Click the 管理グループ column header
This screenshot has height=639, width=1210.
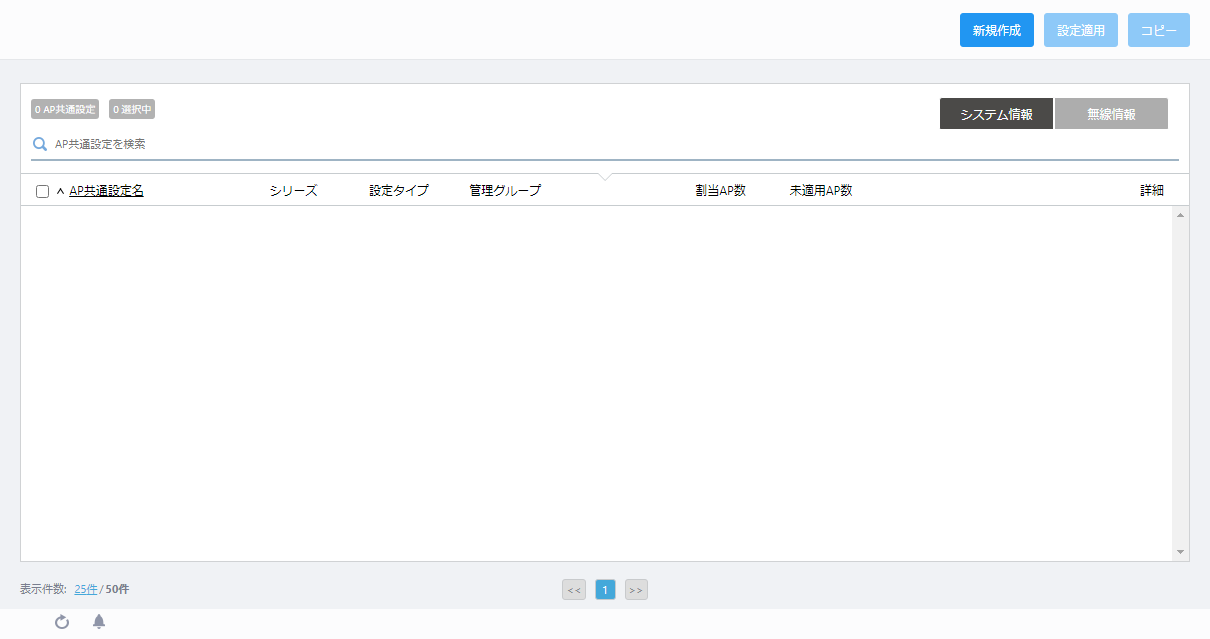[x=505, y=190]
